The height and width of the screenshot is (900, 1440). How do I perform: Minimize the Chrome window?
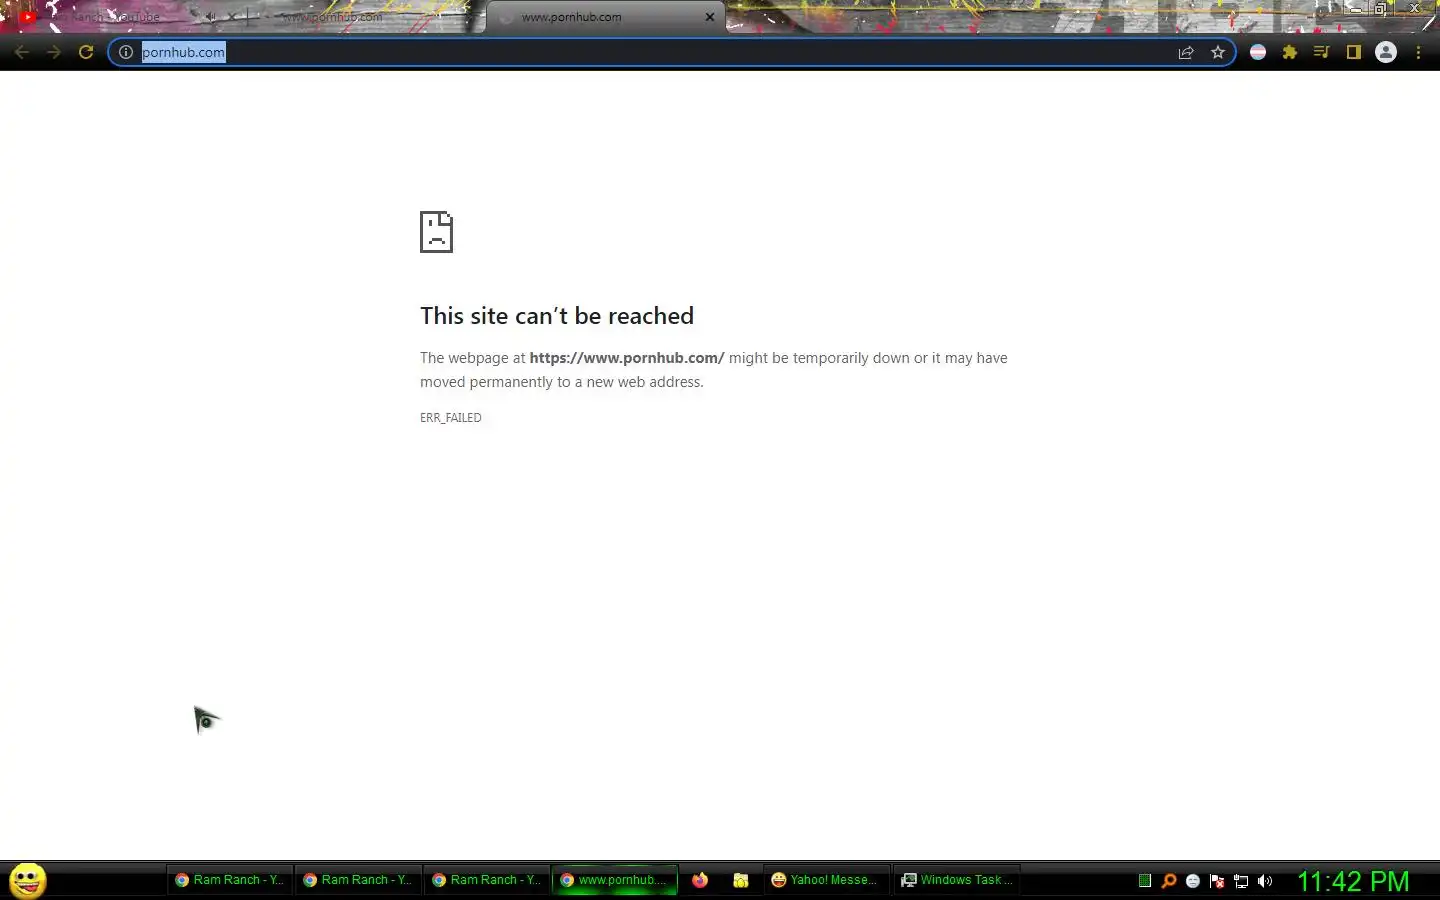tap(1354, 8)
